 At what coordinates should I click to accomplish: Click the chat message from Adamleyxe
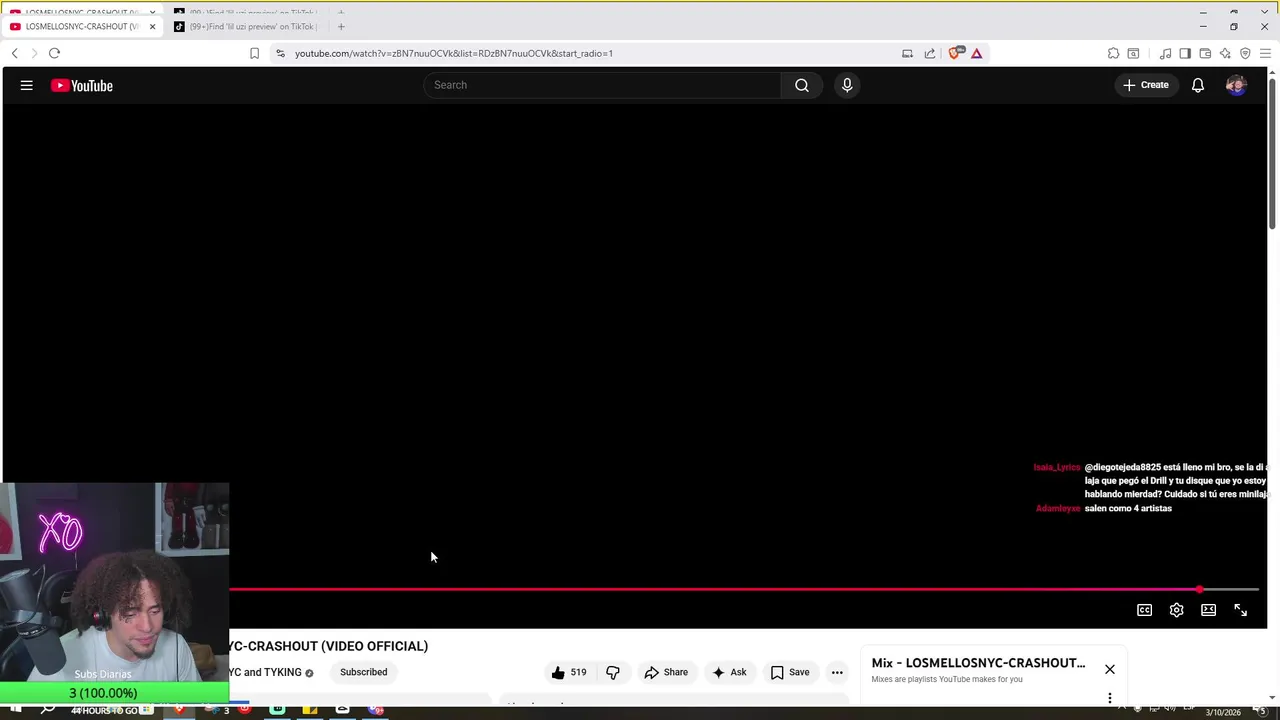click(1128, 509)
